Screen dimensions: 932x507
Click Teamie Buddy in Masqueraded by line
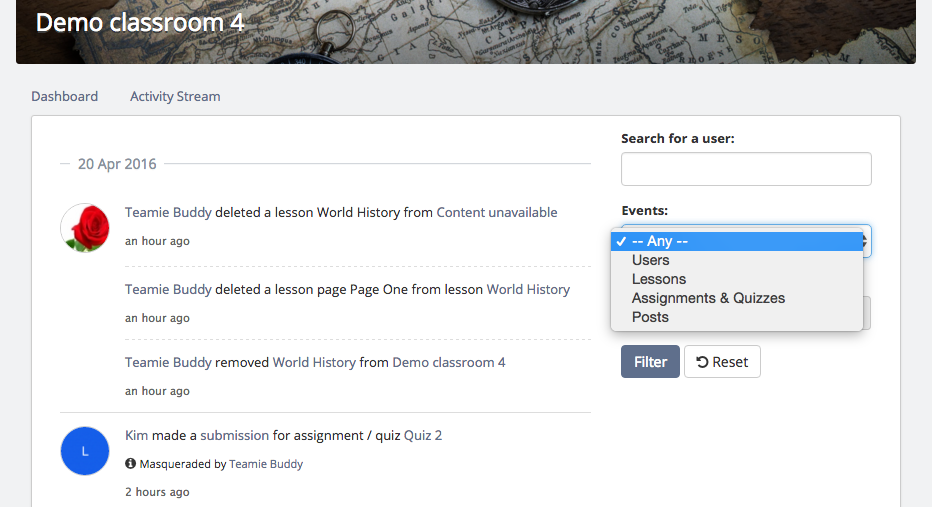(x=266, y=464)
